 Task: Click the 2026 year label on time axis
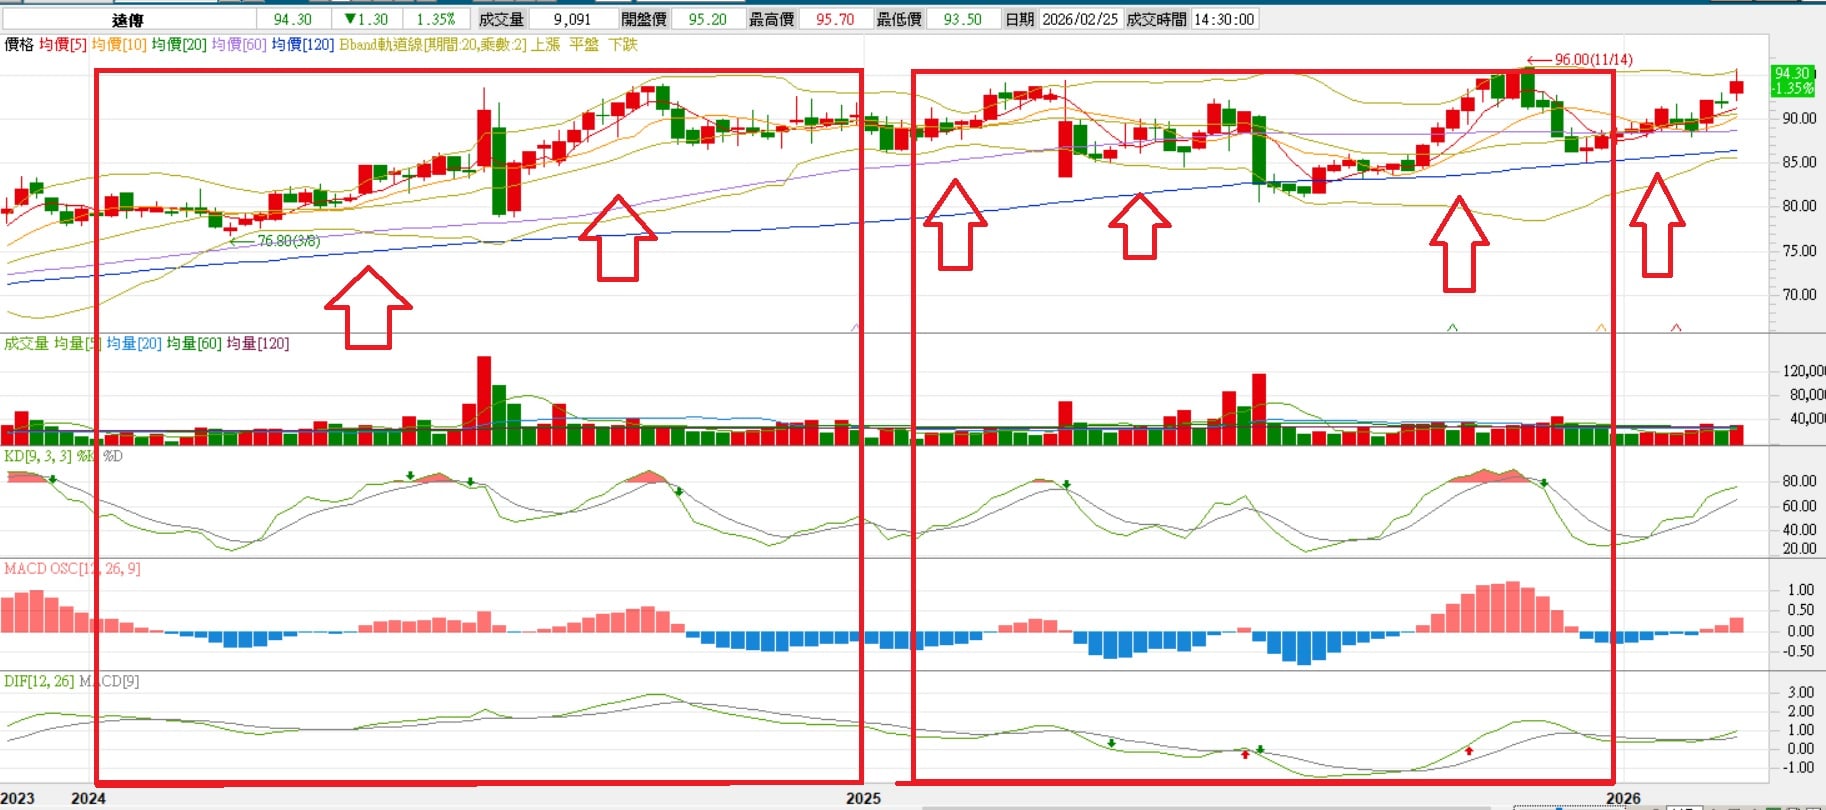tap(1623, 798)
